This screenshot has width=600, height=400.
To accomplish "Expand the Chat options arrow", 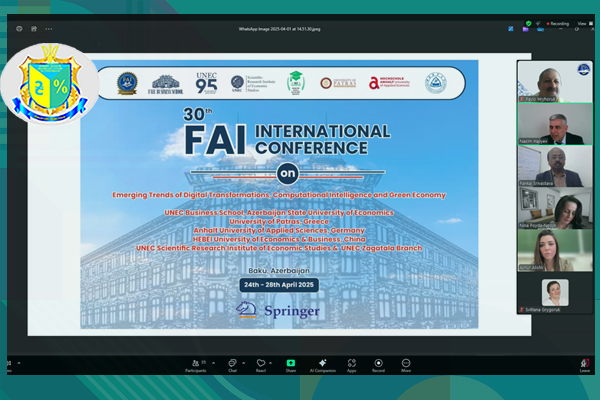I will coord(244,363).
